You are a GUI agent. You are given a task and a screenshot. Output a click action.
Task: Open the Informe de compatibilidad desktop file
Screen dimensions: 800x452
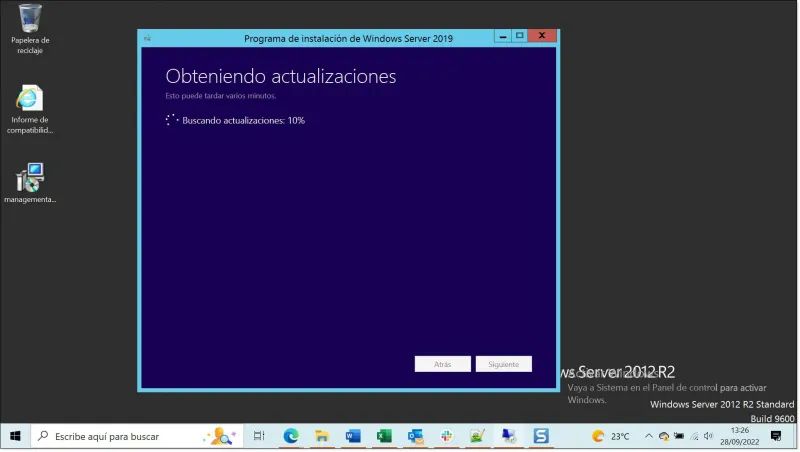click(x=30, y=99)
